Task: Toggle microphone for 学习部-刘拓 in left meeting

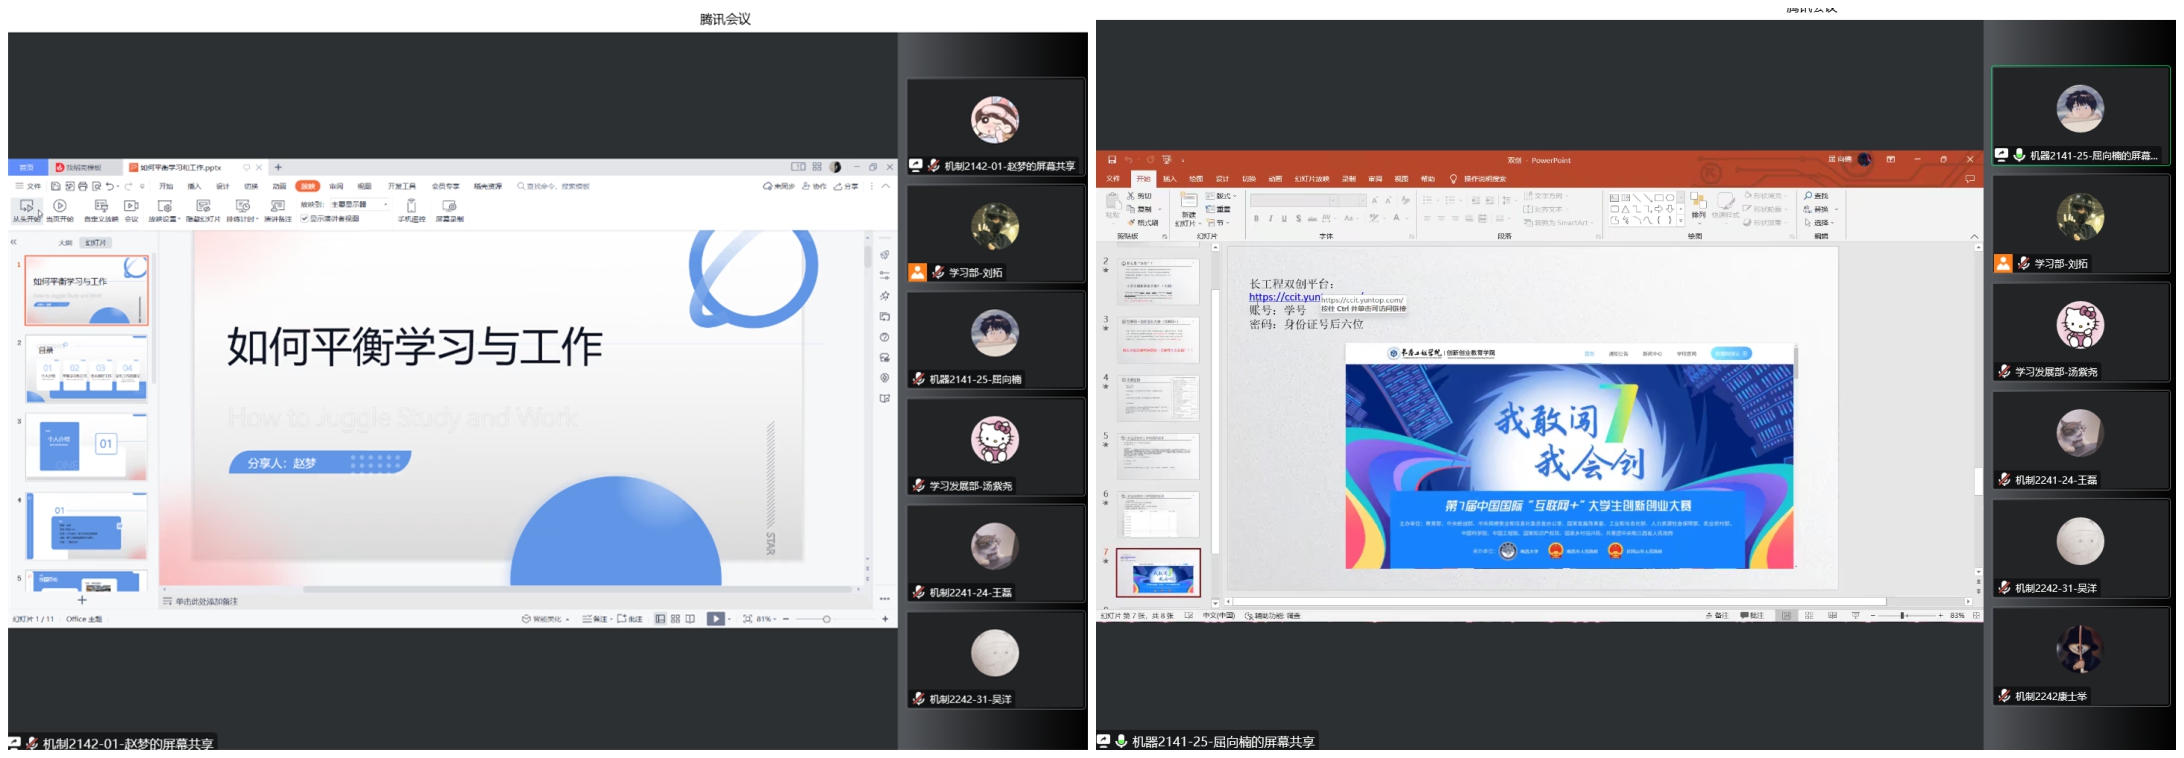Action: pos(937,272)
